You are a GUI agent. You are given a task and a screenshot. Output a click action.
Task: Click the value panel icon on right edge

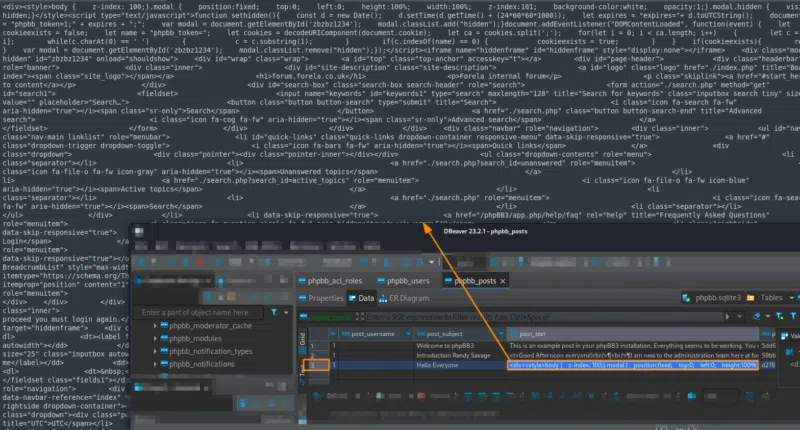[785, 336]
